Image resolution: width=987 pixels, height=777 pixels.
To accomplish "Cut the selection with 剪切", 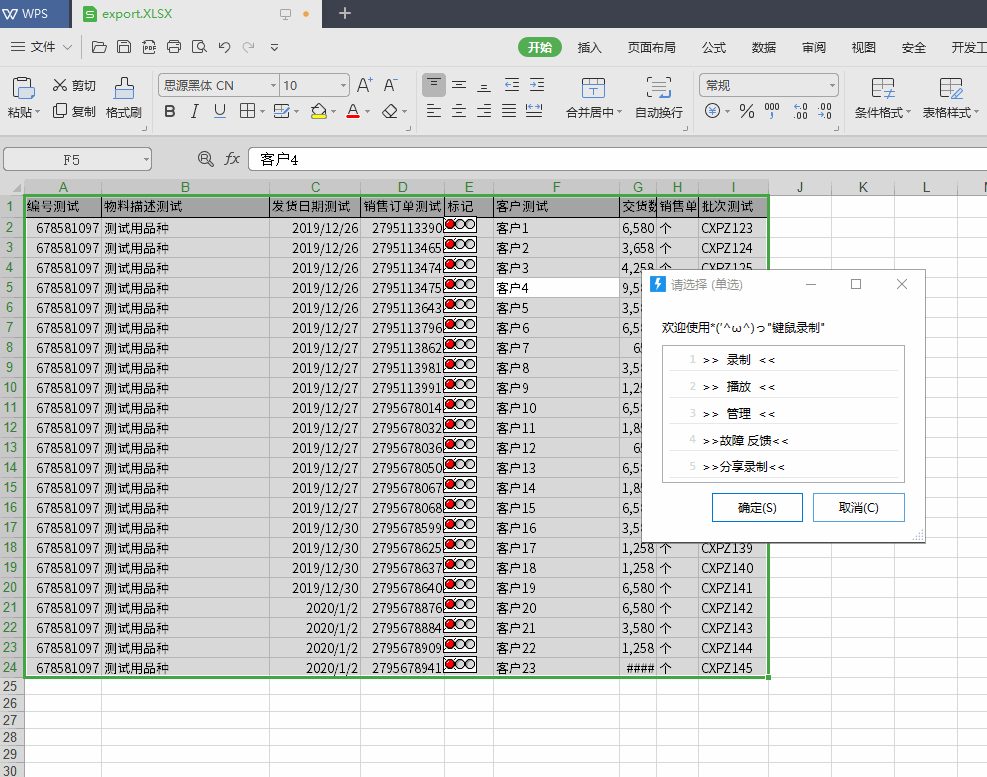I will click(x=74, y=86).
